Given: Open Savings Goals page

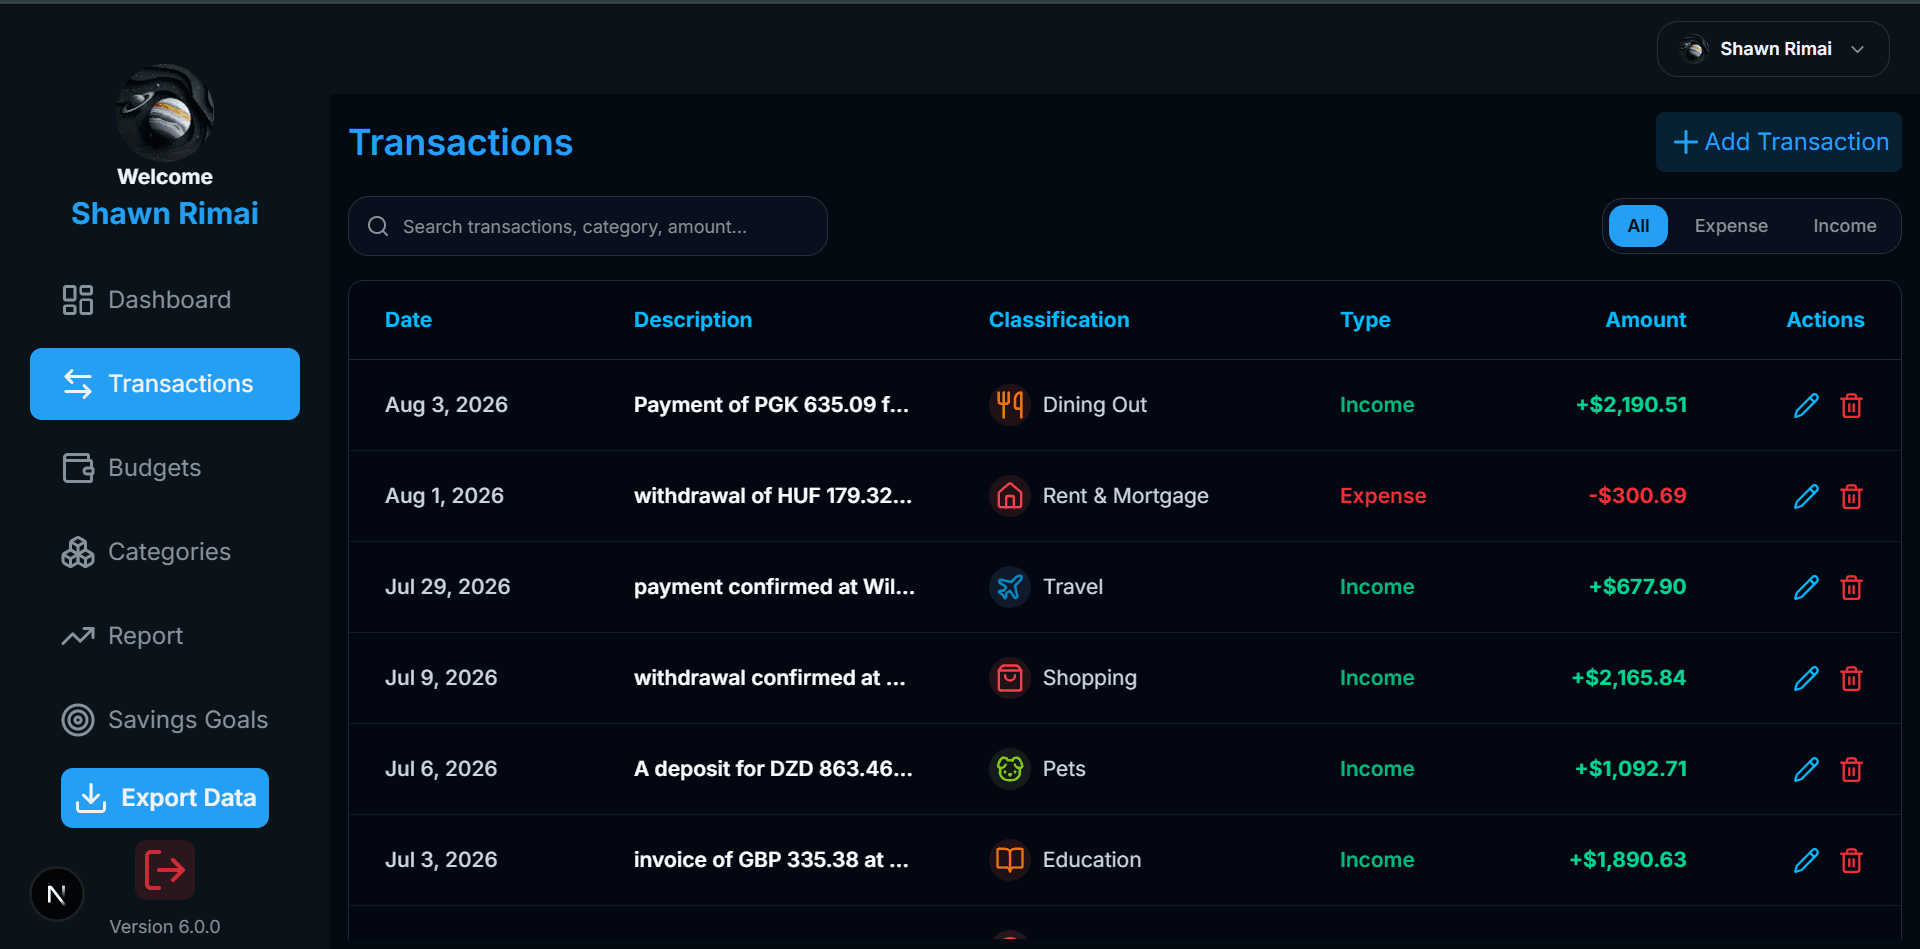Looking at the screenshot, I should point(165,720).
